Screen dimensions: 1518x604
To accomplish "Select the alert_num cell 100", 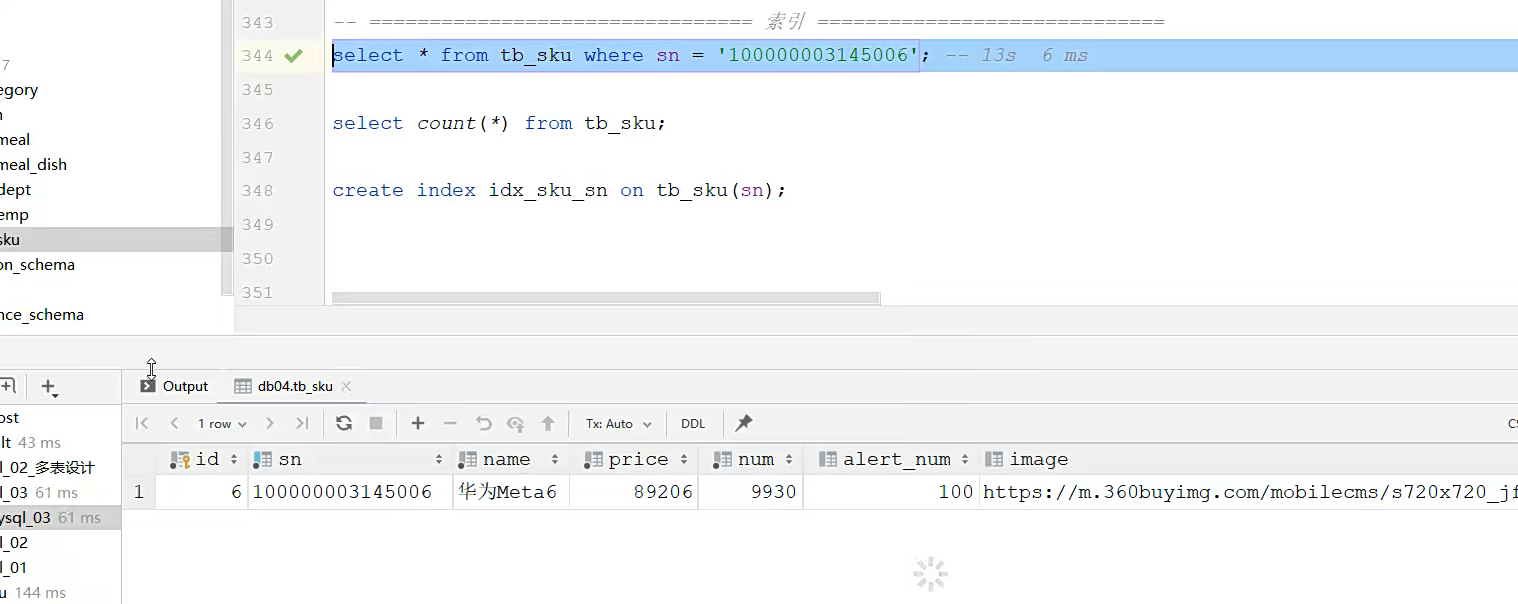I will (x=892, y=492).
